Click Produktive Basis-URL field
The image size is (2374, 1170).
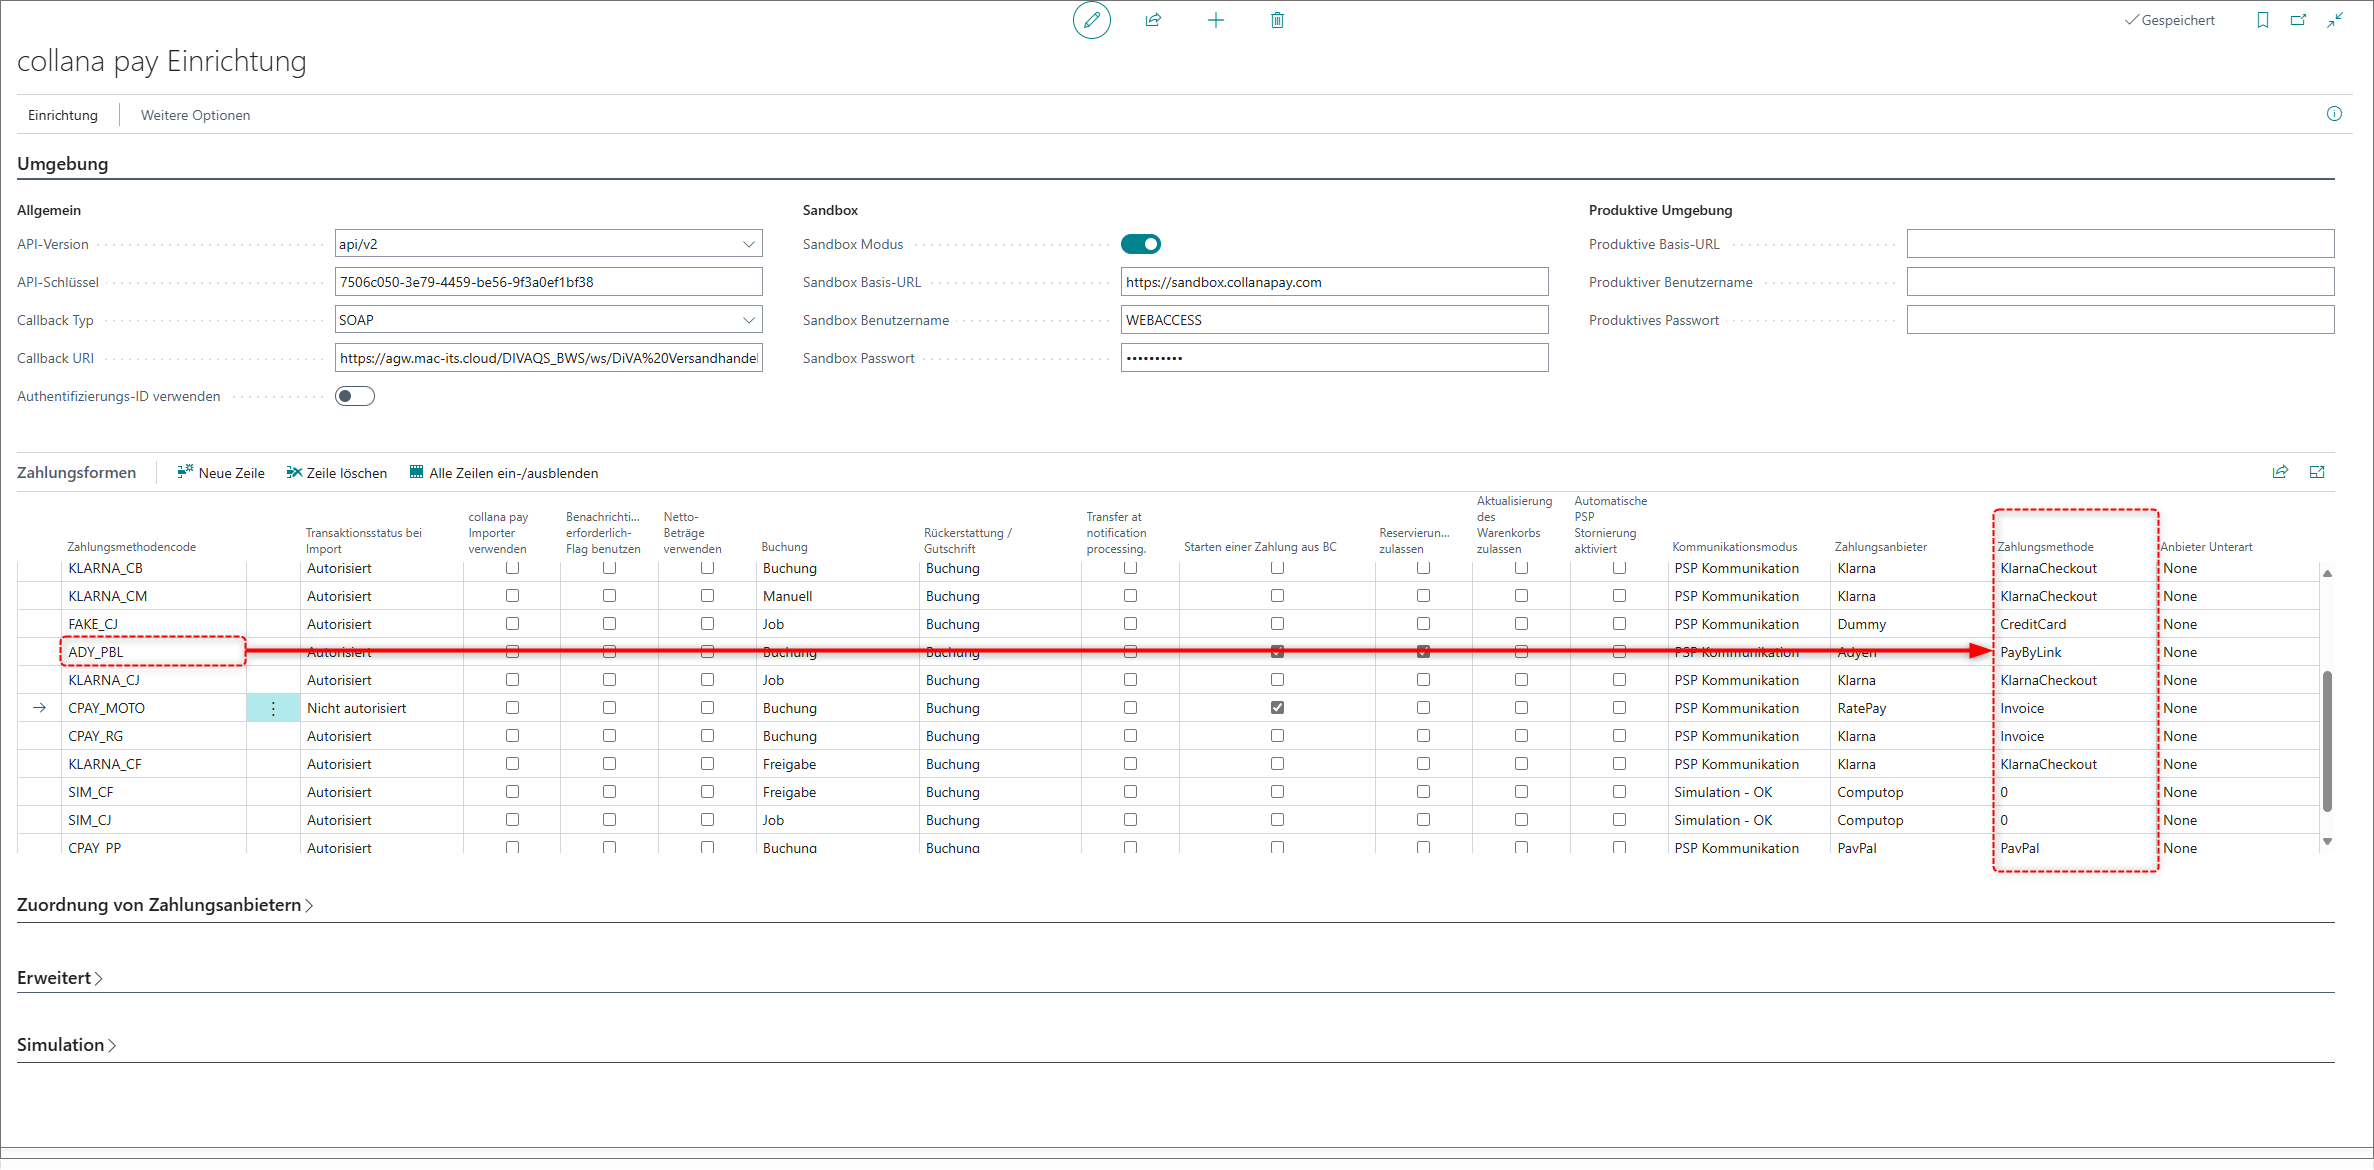pos(2120,244)
